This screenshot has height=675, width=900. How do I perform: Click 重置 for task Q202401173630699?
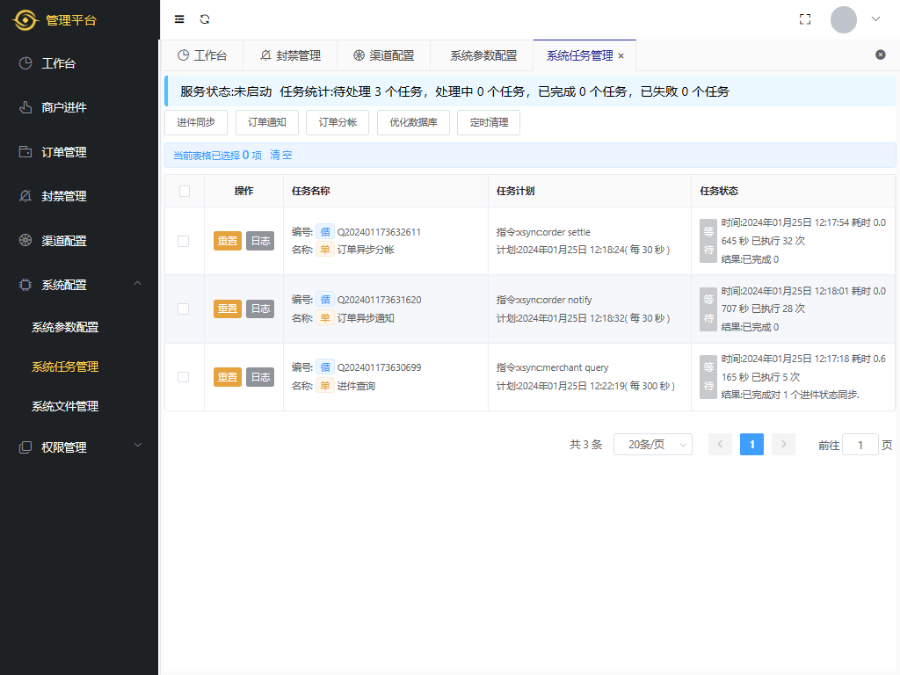click(227, 377)
